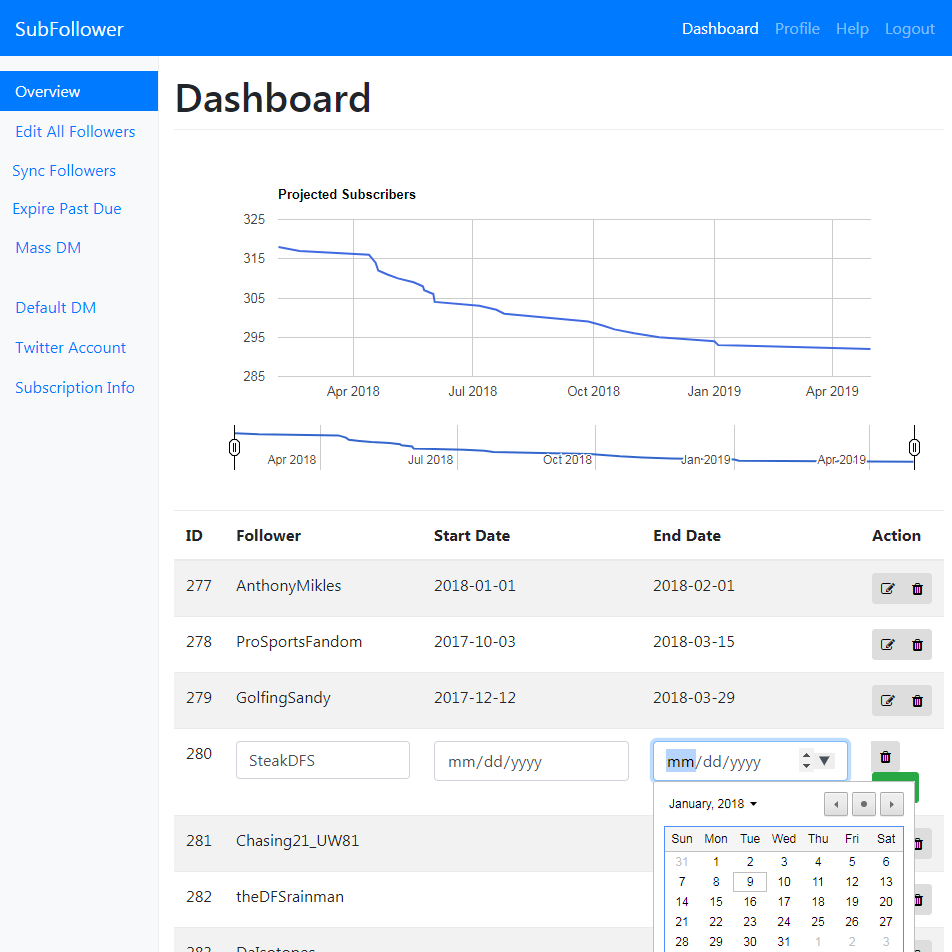
Task: Click the Start Date column header
Action: point(472,536)
